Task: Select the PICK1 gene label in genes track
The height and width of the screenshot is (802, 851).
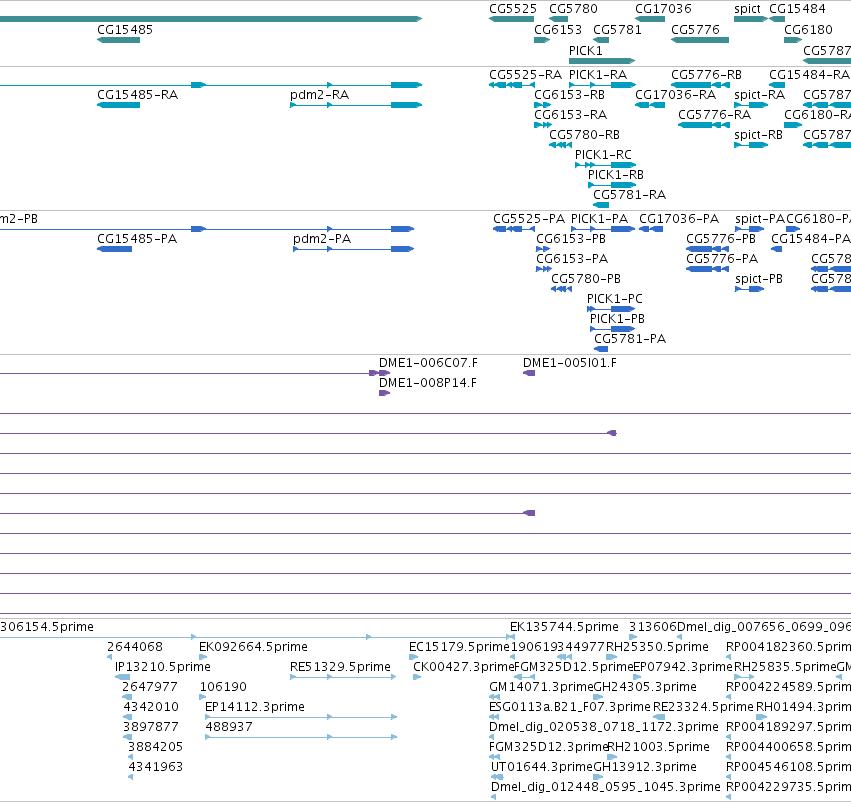Action: click(x=586, y=50)
